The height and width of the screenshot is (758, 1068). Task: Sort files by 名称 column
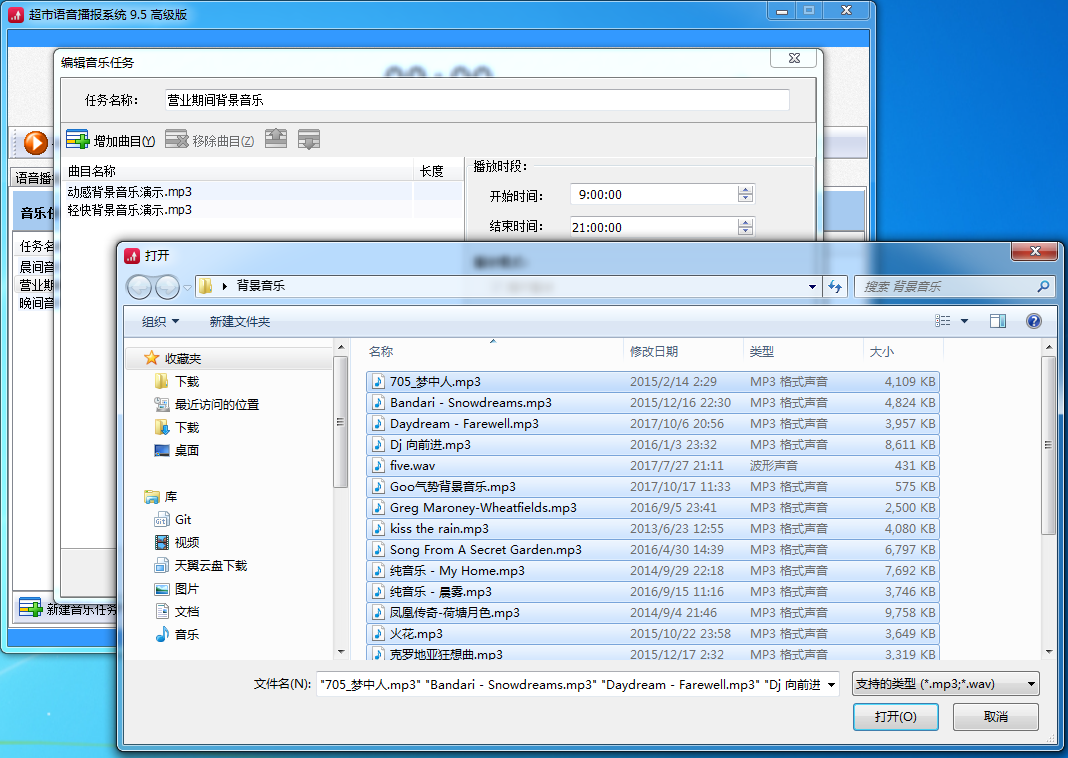[494, 351]
